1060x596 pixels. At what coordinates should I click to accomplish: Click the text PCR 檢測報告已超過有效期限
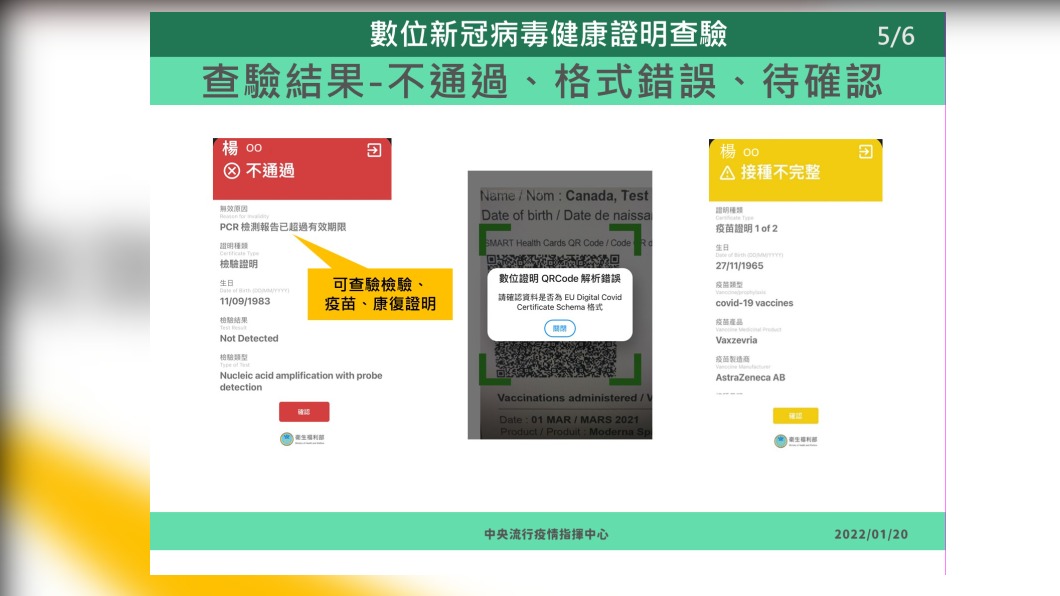tap(283, 227)
